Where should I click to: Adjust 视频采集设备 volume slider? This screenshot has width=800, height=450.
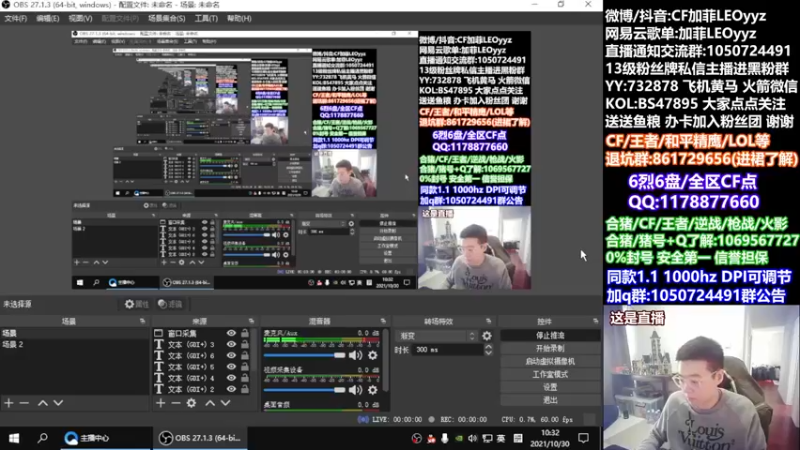(305, 390)
